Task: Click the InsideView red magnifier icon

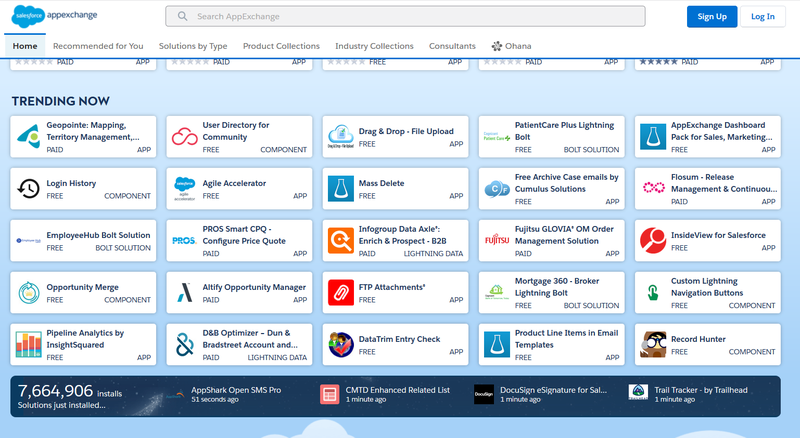Action: 653,240
